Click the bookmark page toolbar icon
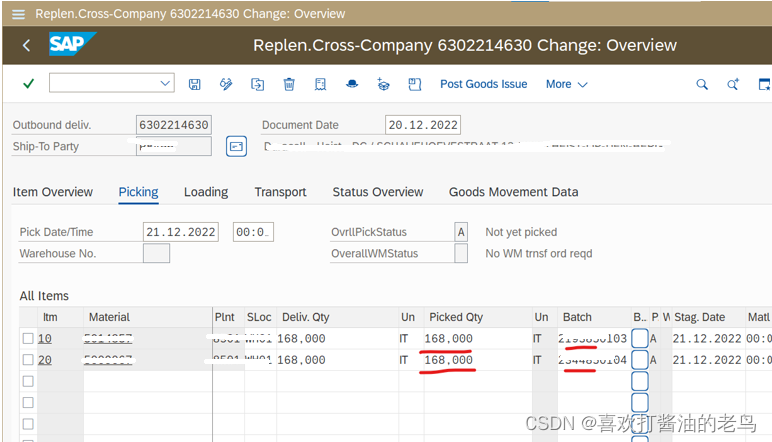 point(415,84)
